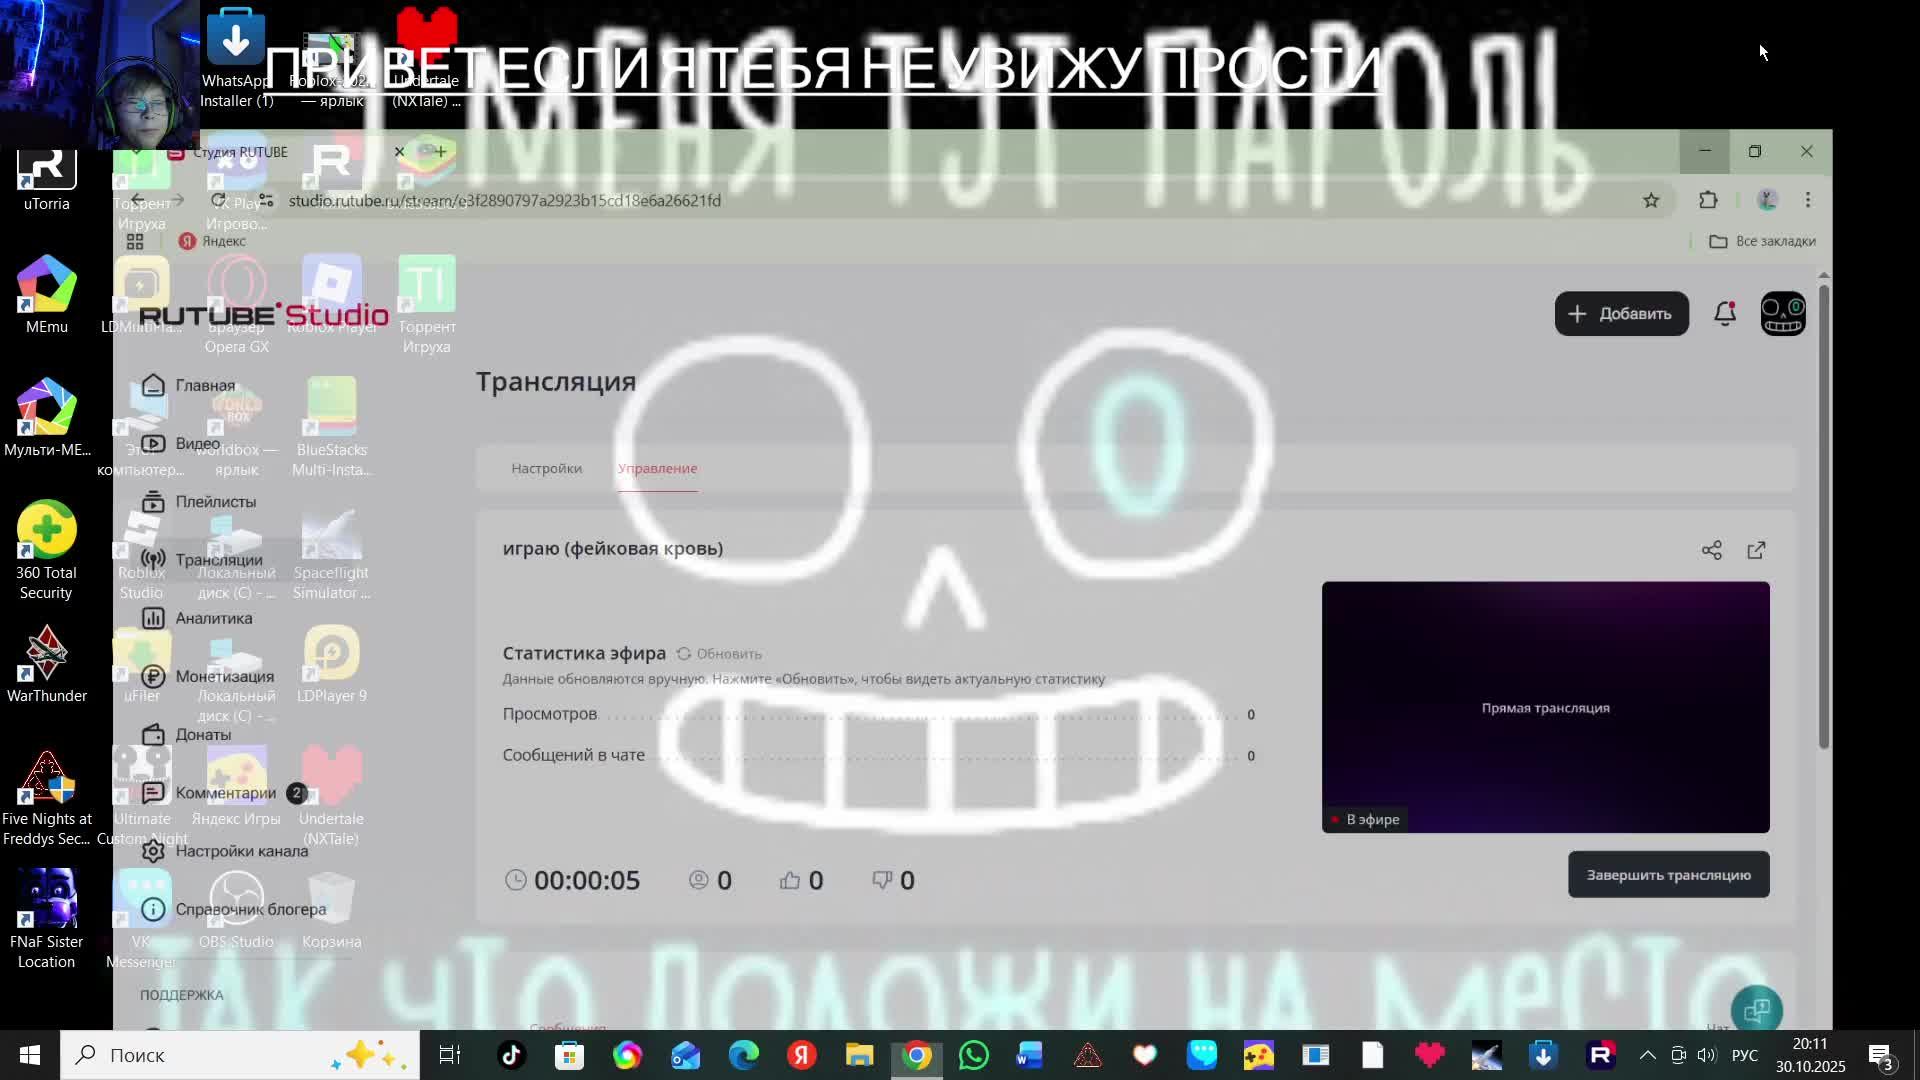This screenshot has height=1080, width=1920.
Task: Go to Комментарии in the sidebar
Action: click(x=225, y=793)
